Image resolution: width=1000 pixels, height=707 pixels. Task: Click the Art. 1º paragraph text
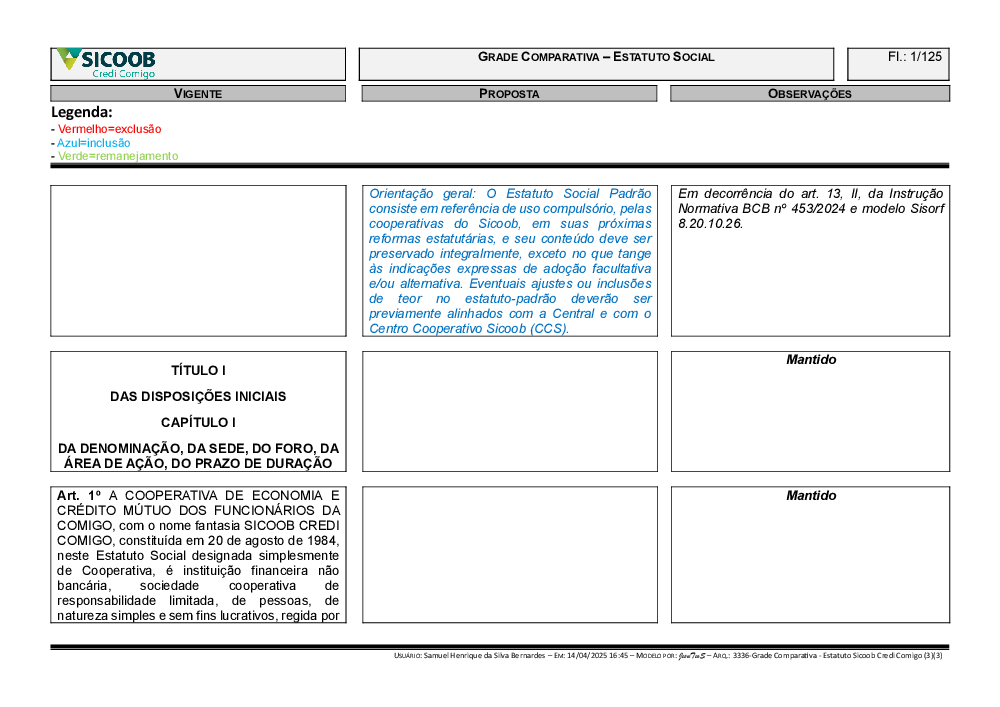[198, 555]
